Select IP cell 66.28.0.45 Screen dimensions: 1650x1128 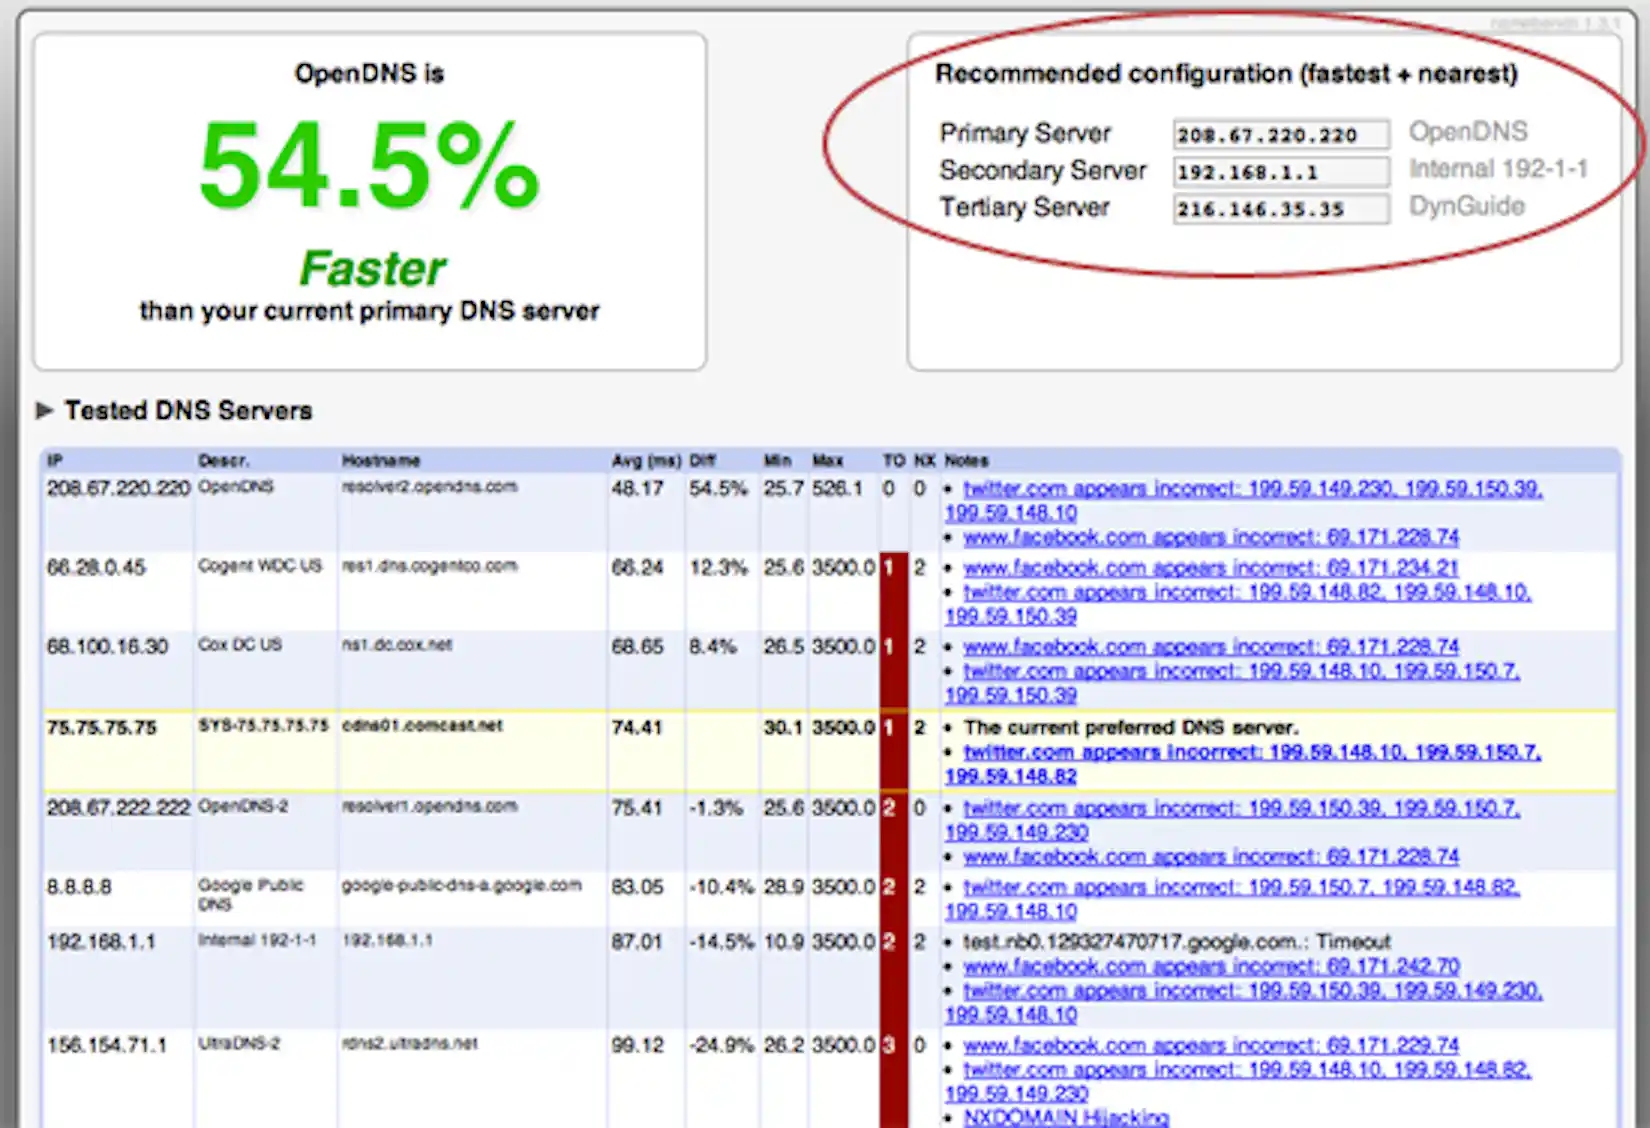point(96,567)
